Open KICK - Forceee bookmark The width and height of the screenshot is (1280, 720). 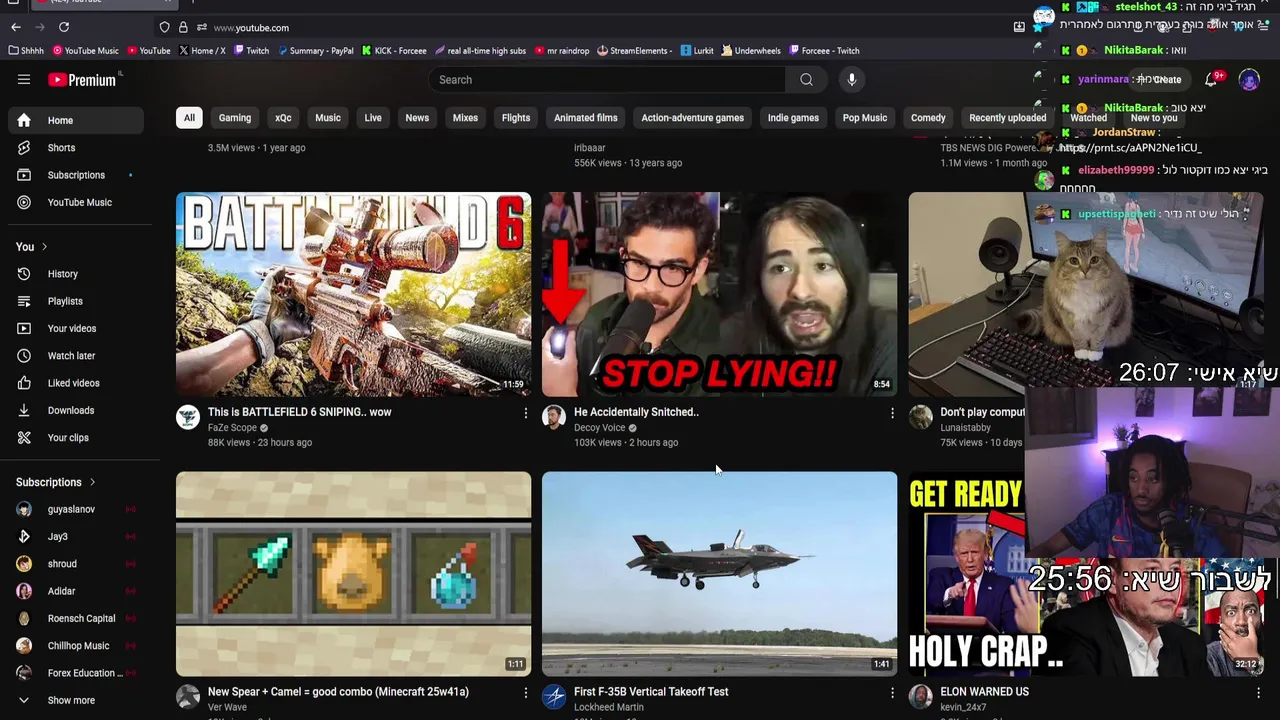coord(394,51)
